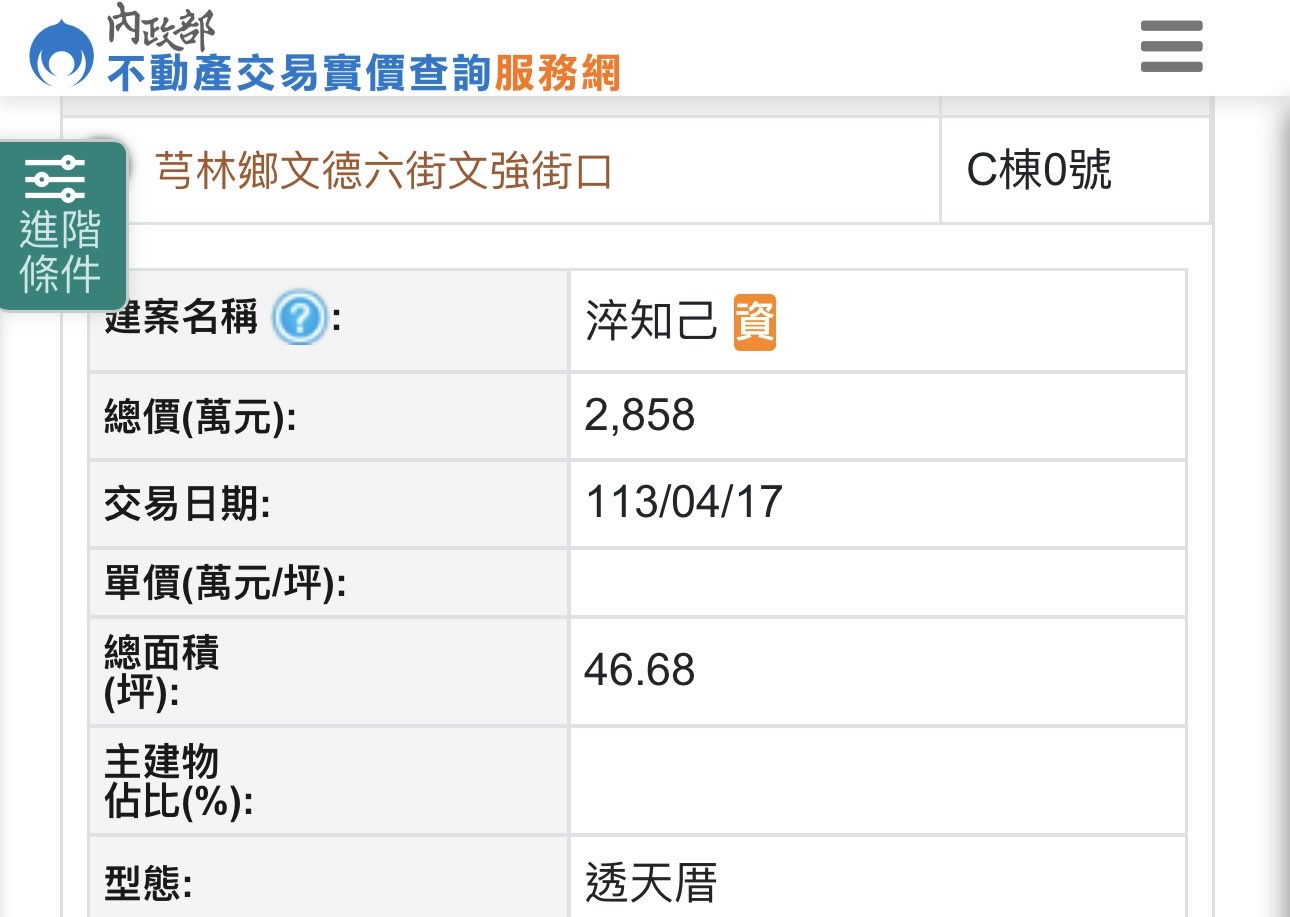Screen dimensions: 1290x917
Task: Click the 內政部 calligraphy text
Action: point(160,27)
